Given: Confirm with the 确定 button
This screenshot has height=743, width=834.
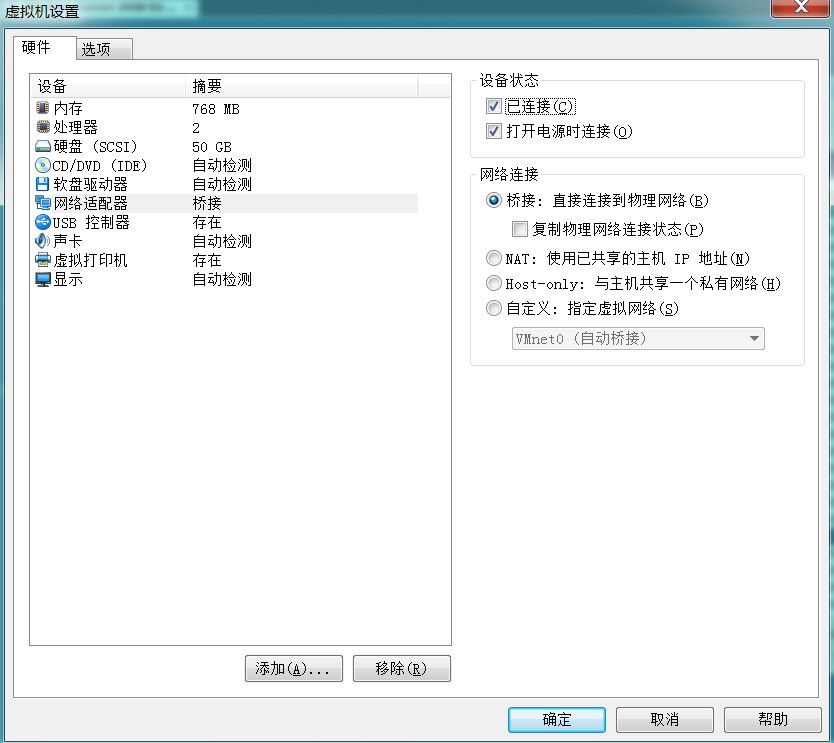Looking at the screenshot, I should (x=556, y=720).
